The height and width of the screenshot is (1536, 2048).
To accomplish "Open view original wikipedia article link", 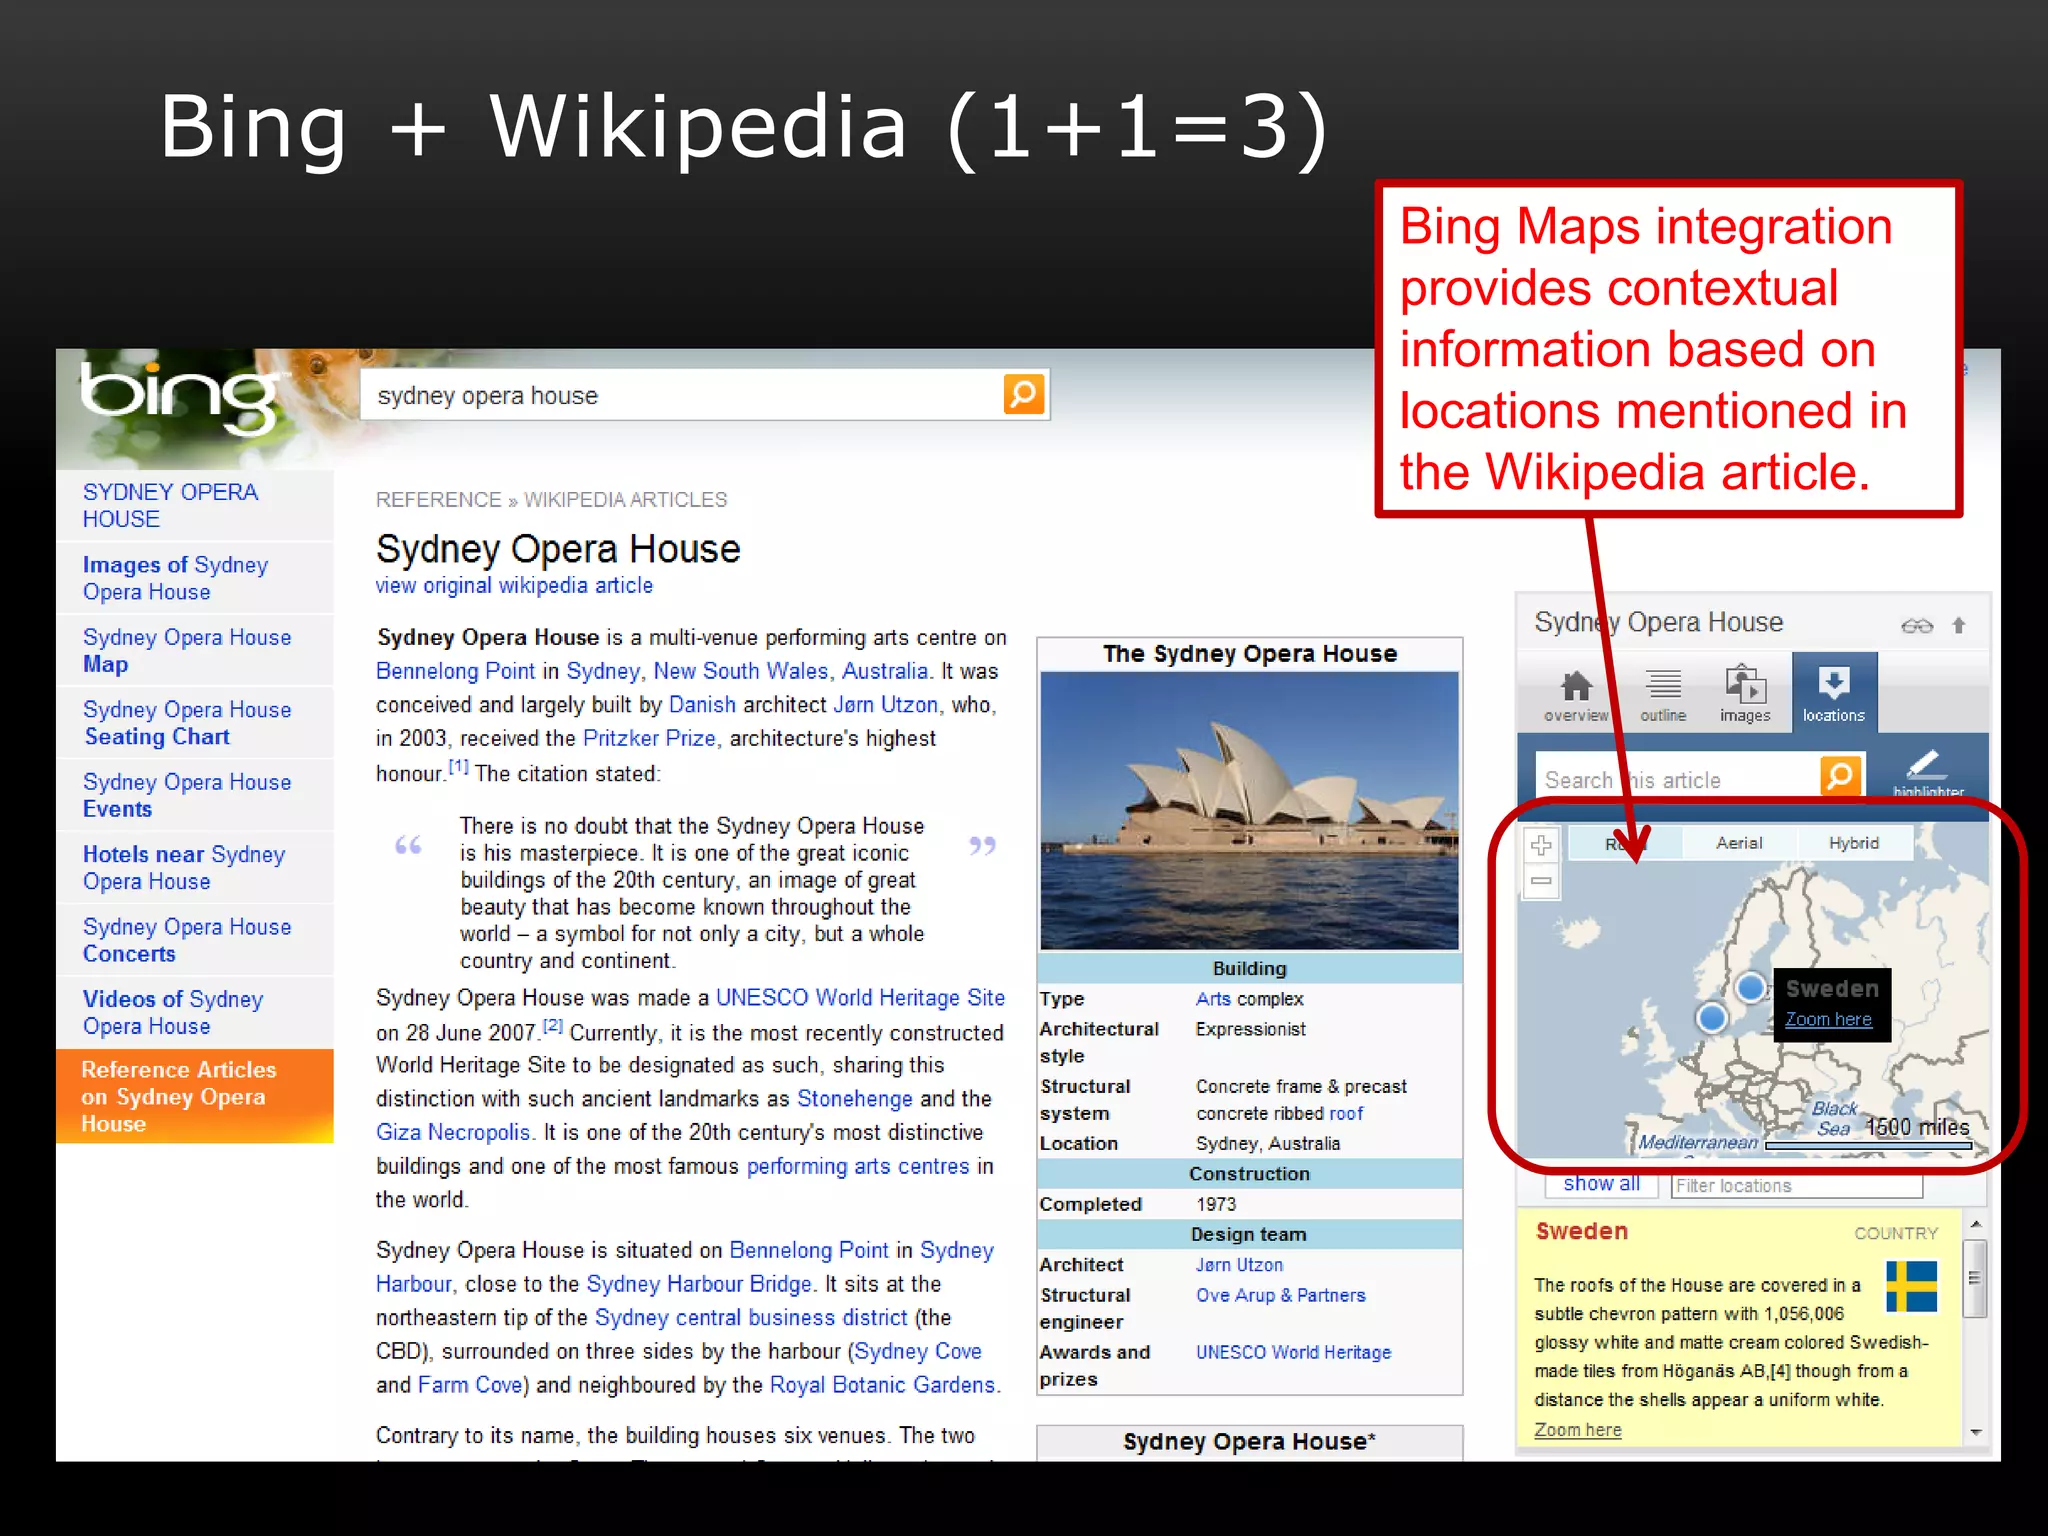I will tap(514, 586).
